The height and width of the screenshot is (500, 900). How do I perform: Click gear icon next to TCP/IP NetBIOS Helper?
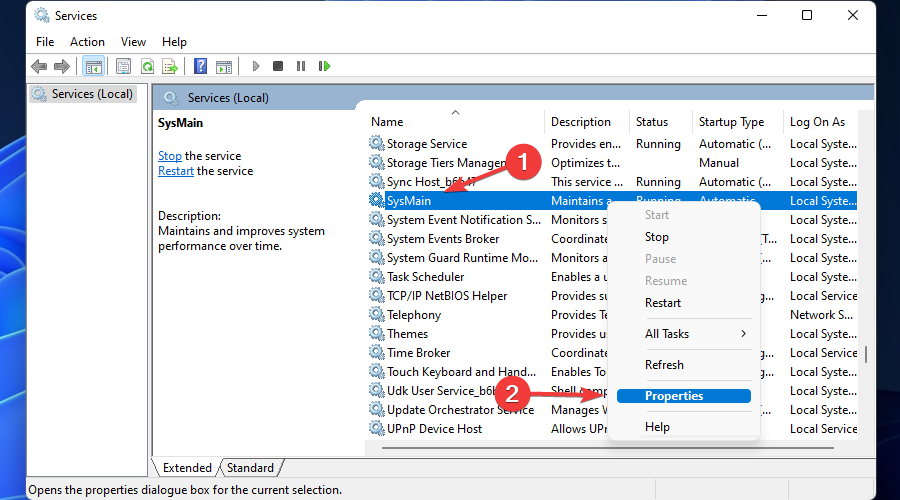(x=377, y=295)
